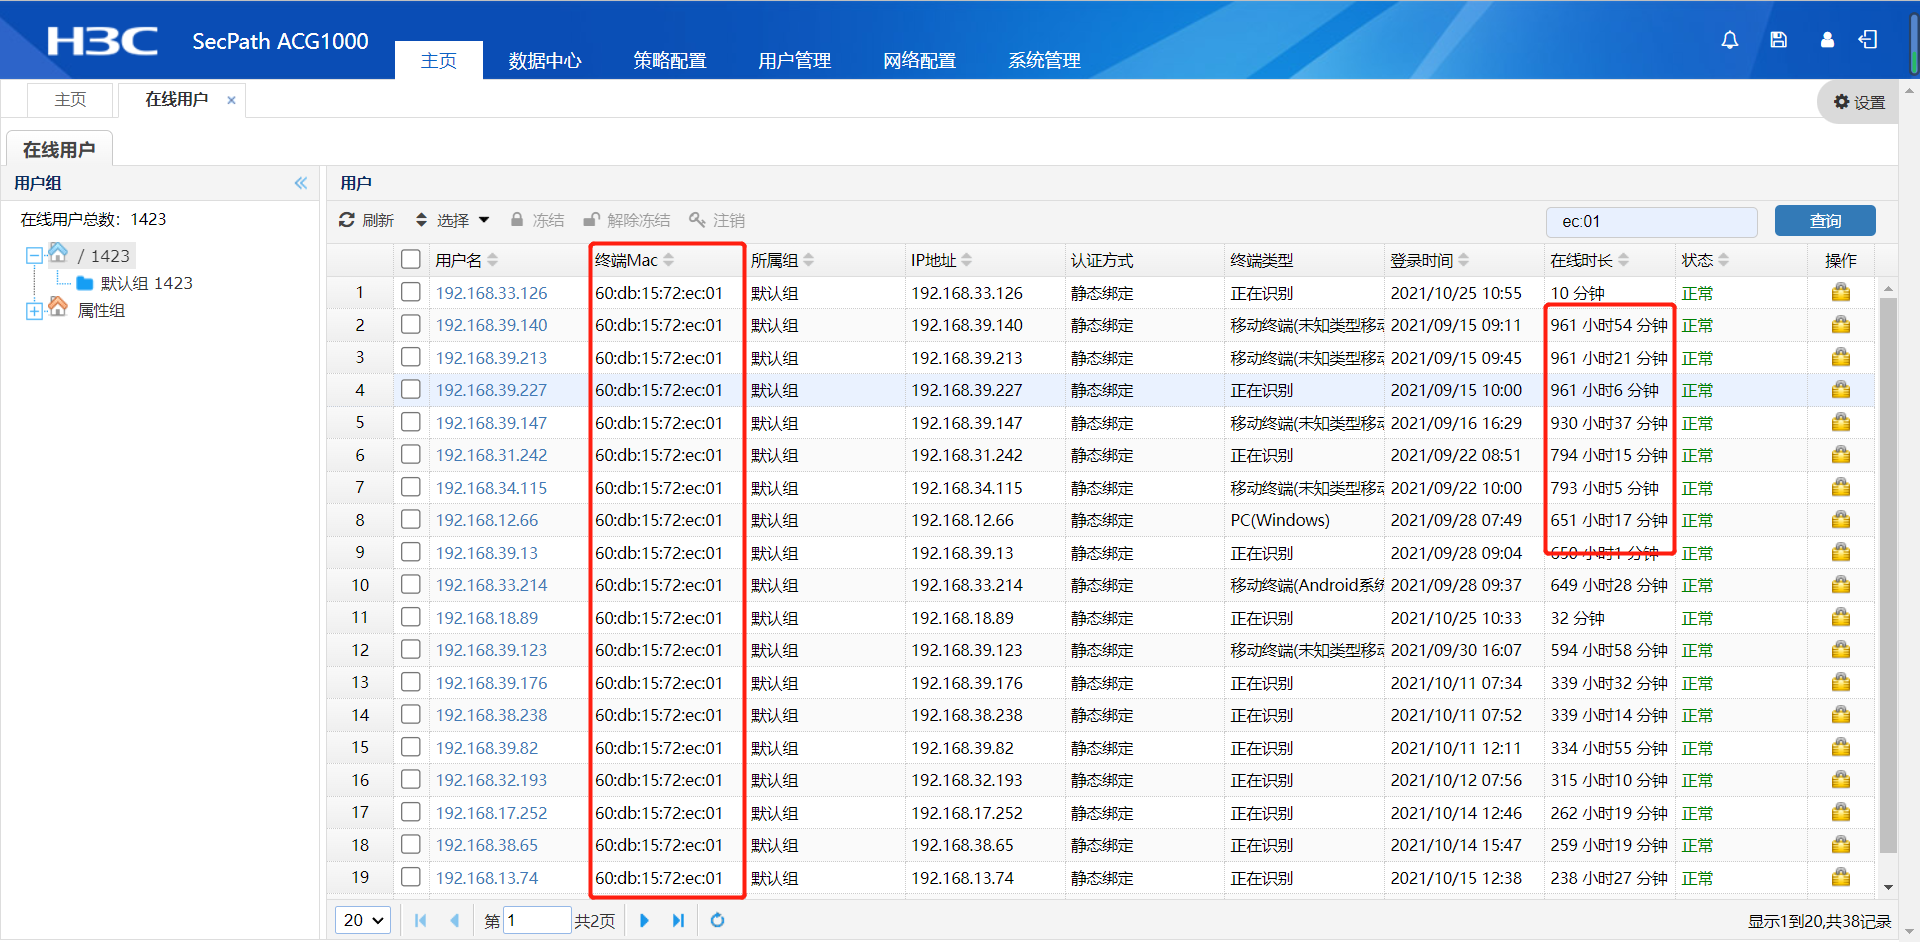Open user link 192.168.33.214
Image resolution: width=1920 pixels, height=942 pixels.
coord(491,585)
